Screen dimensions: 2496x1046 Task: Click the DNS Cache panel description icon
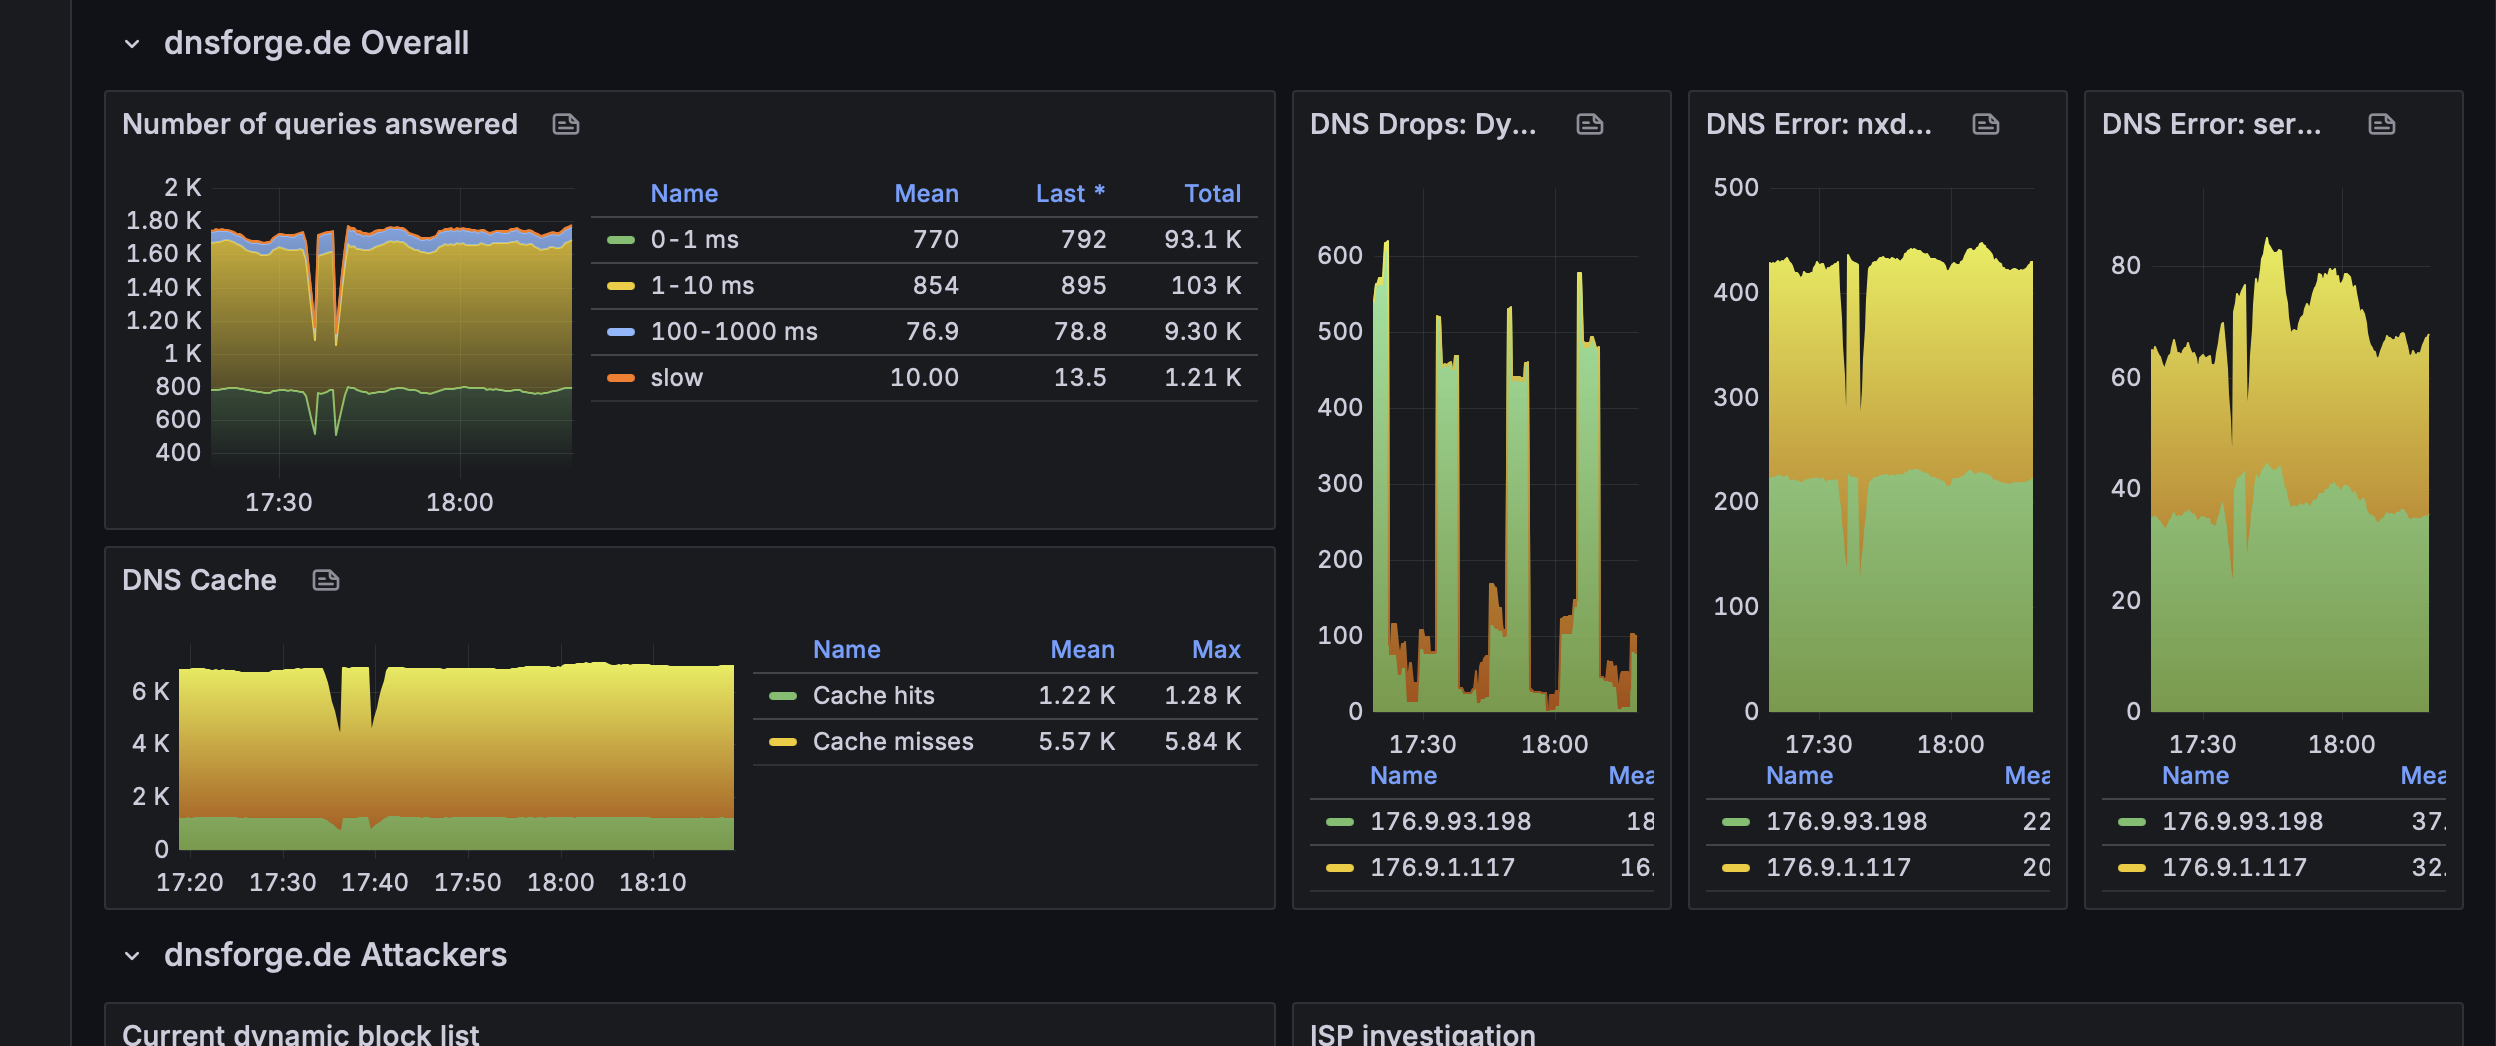click(326, 580)
